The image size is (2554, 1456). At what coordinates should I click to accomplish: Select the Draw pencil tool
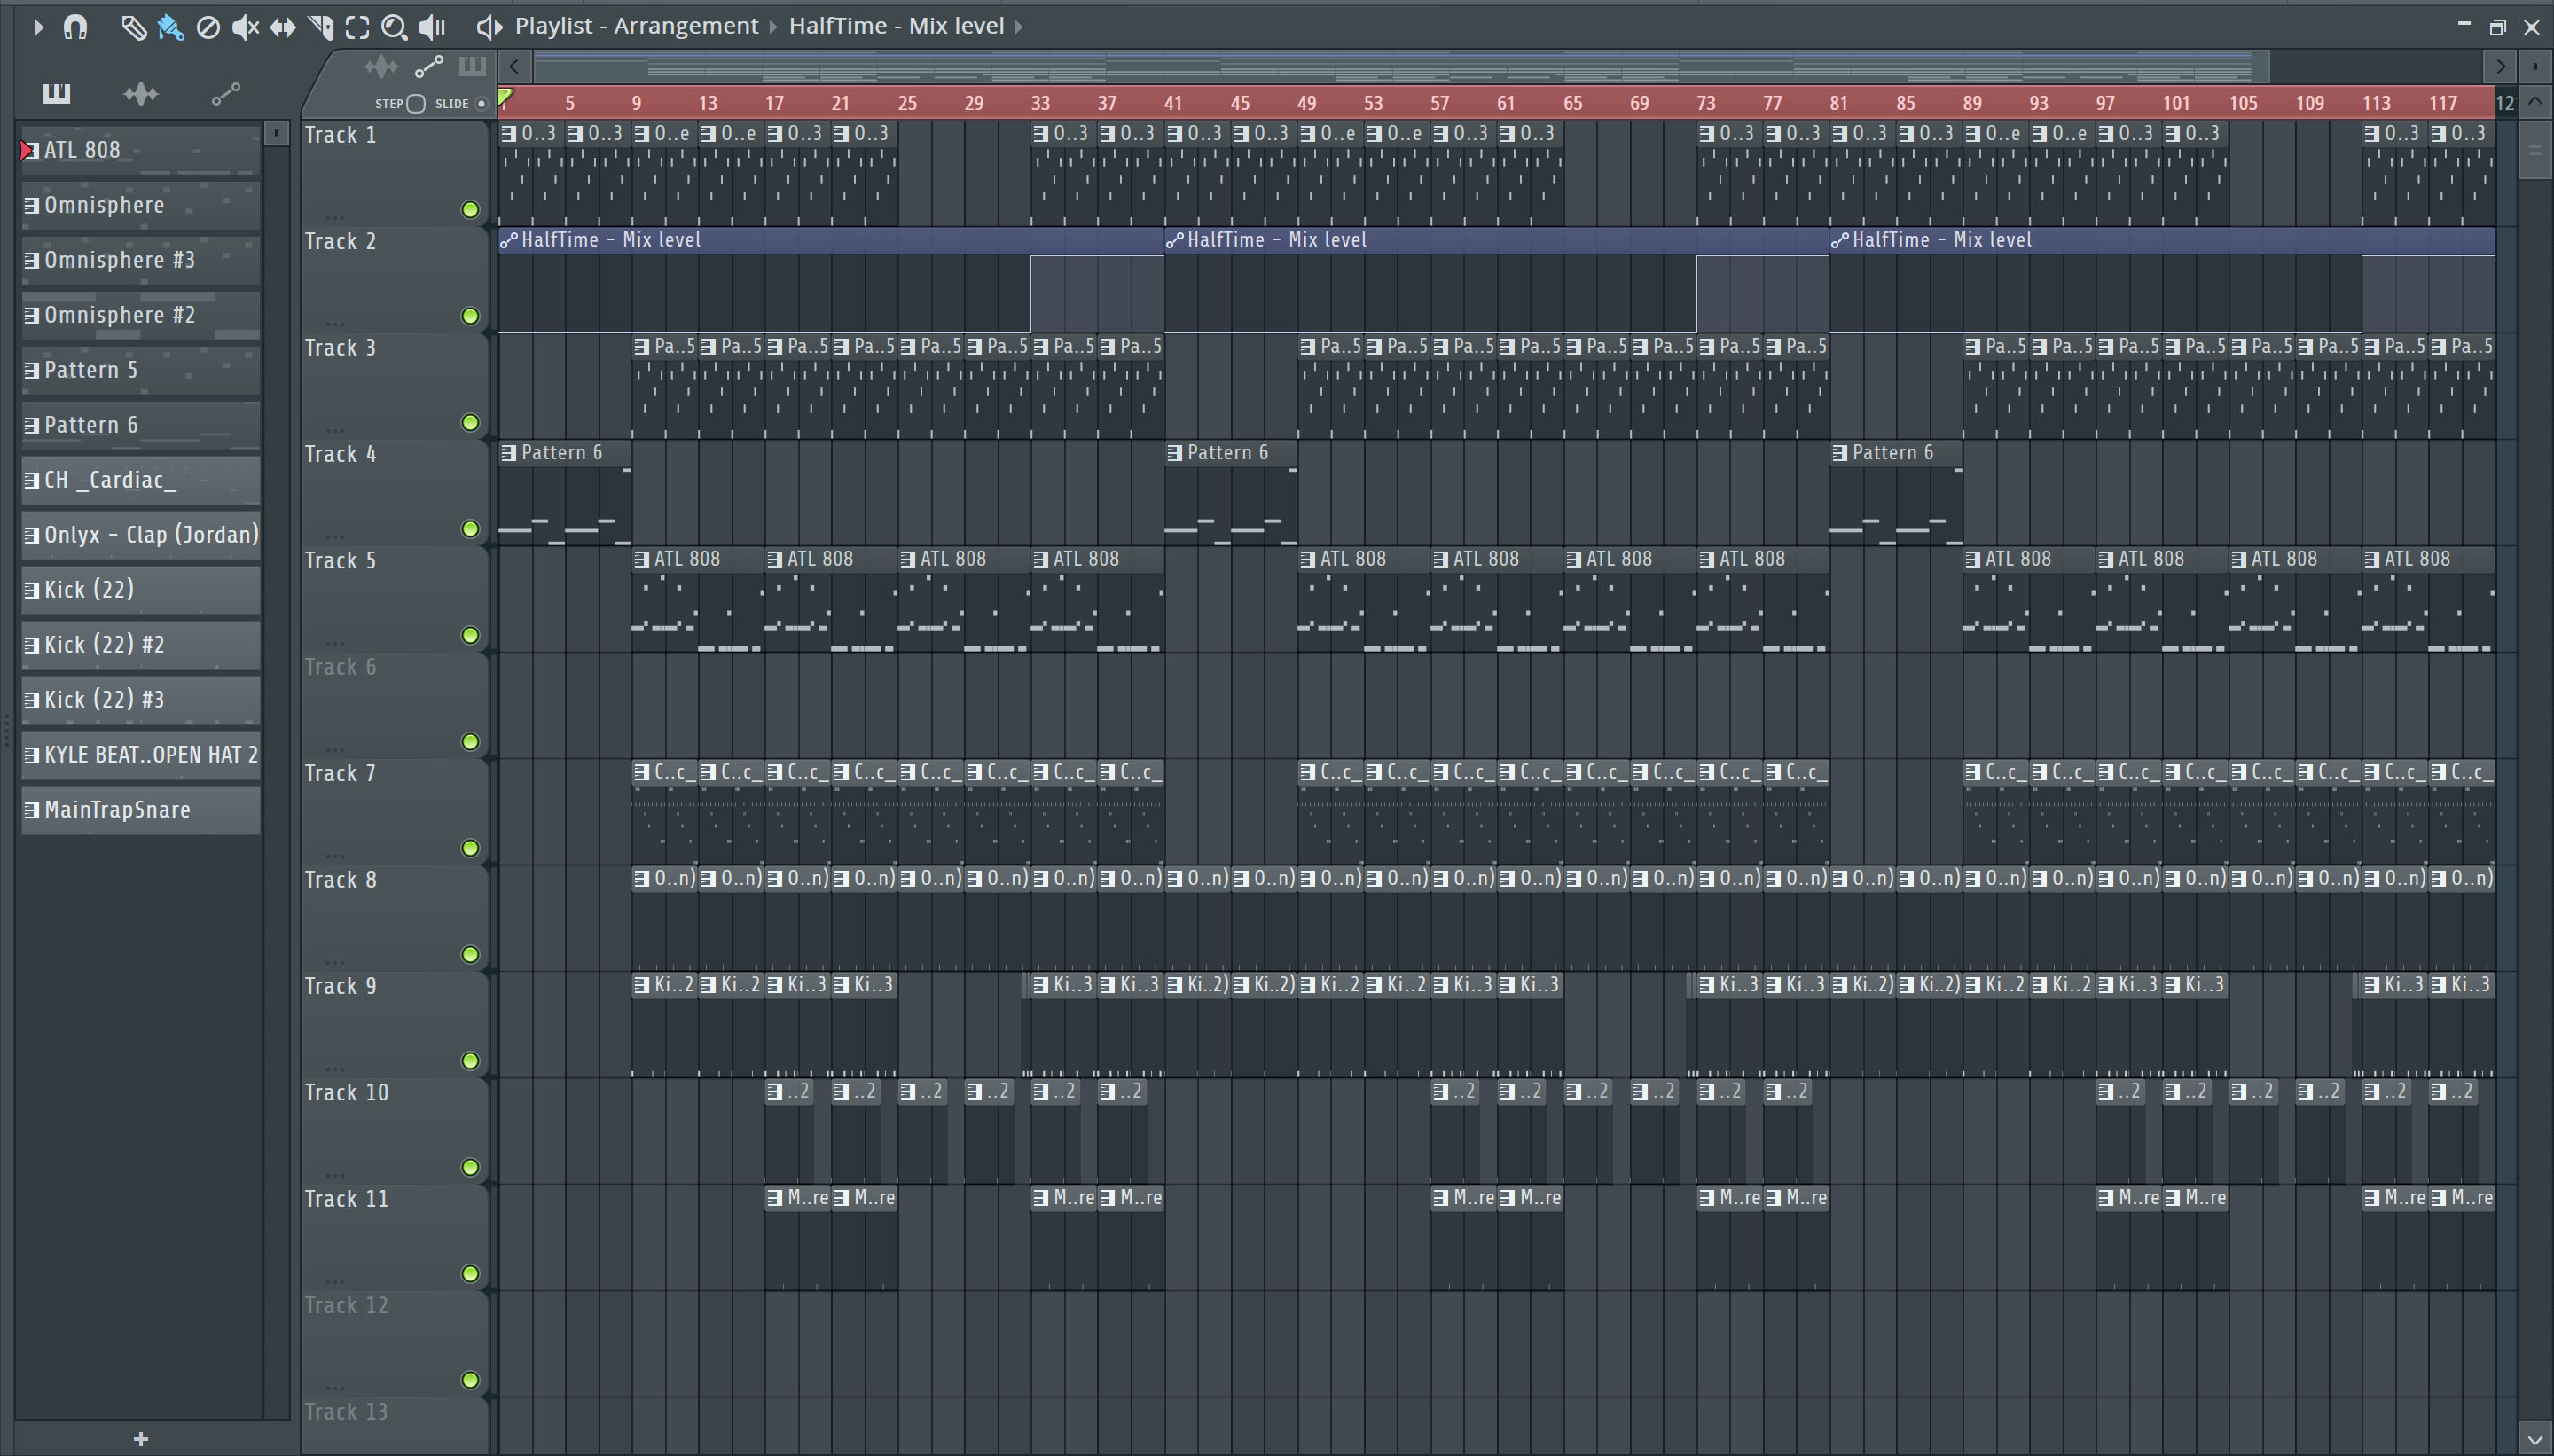point(133,27)
